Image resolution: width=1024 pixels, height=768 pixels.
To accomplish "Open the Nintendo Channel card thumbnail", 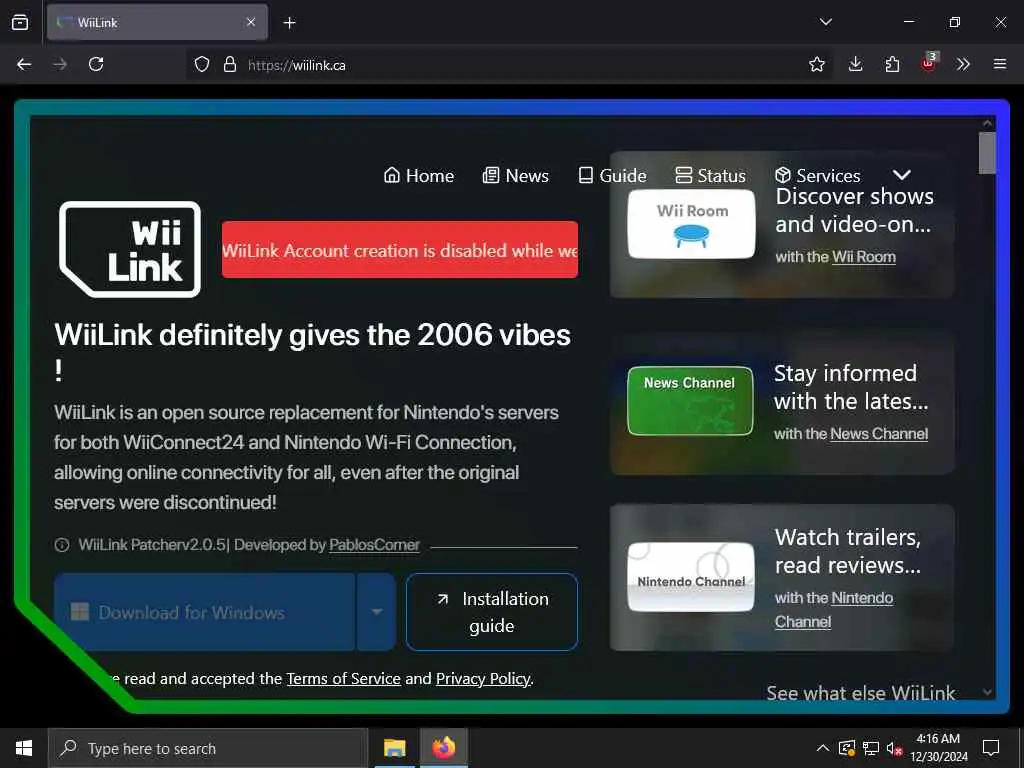I will coord(691,577).
